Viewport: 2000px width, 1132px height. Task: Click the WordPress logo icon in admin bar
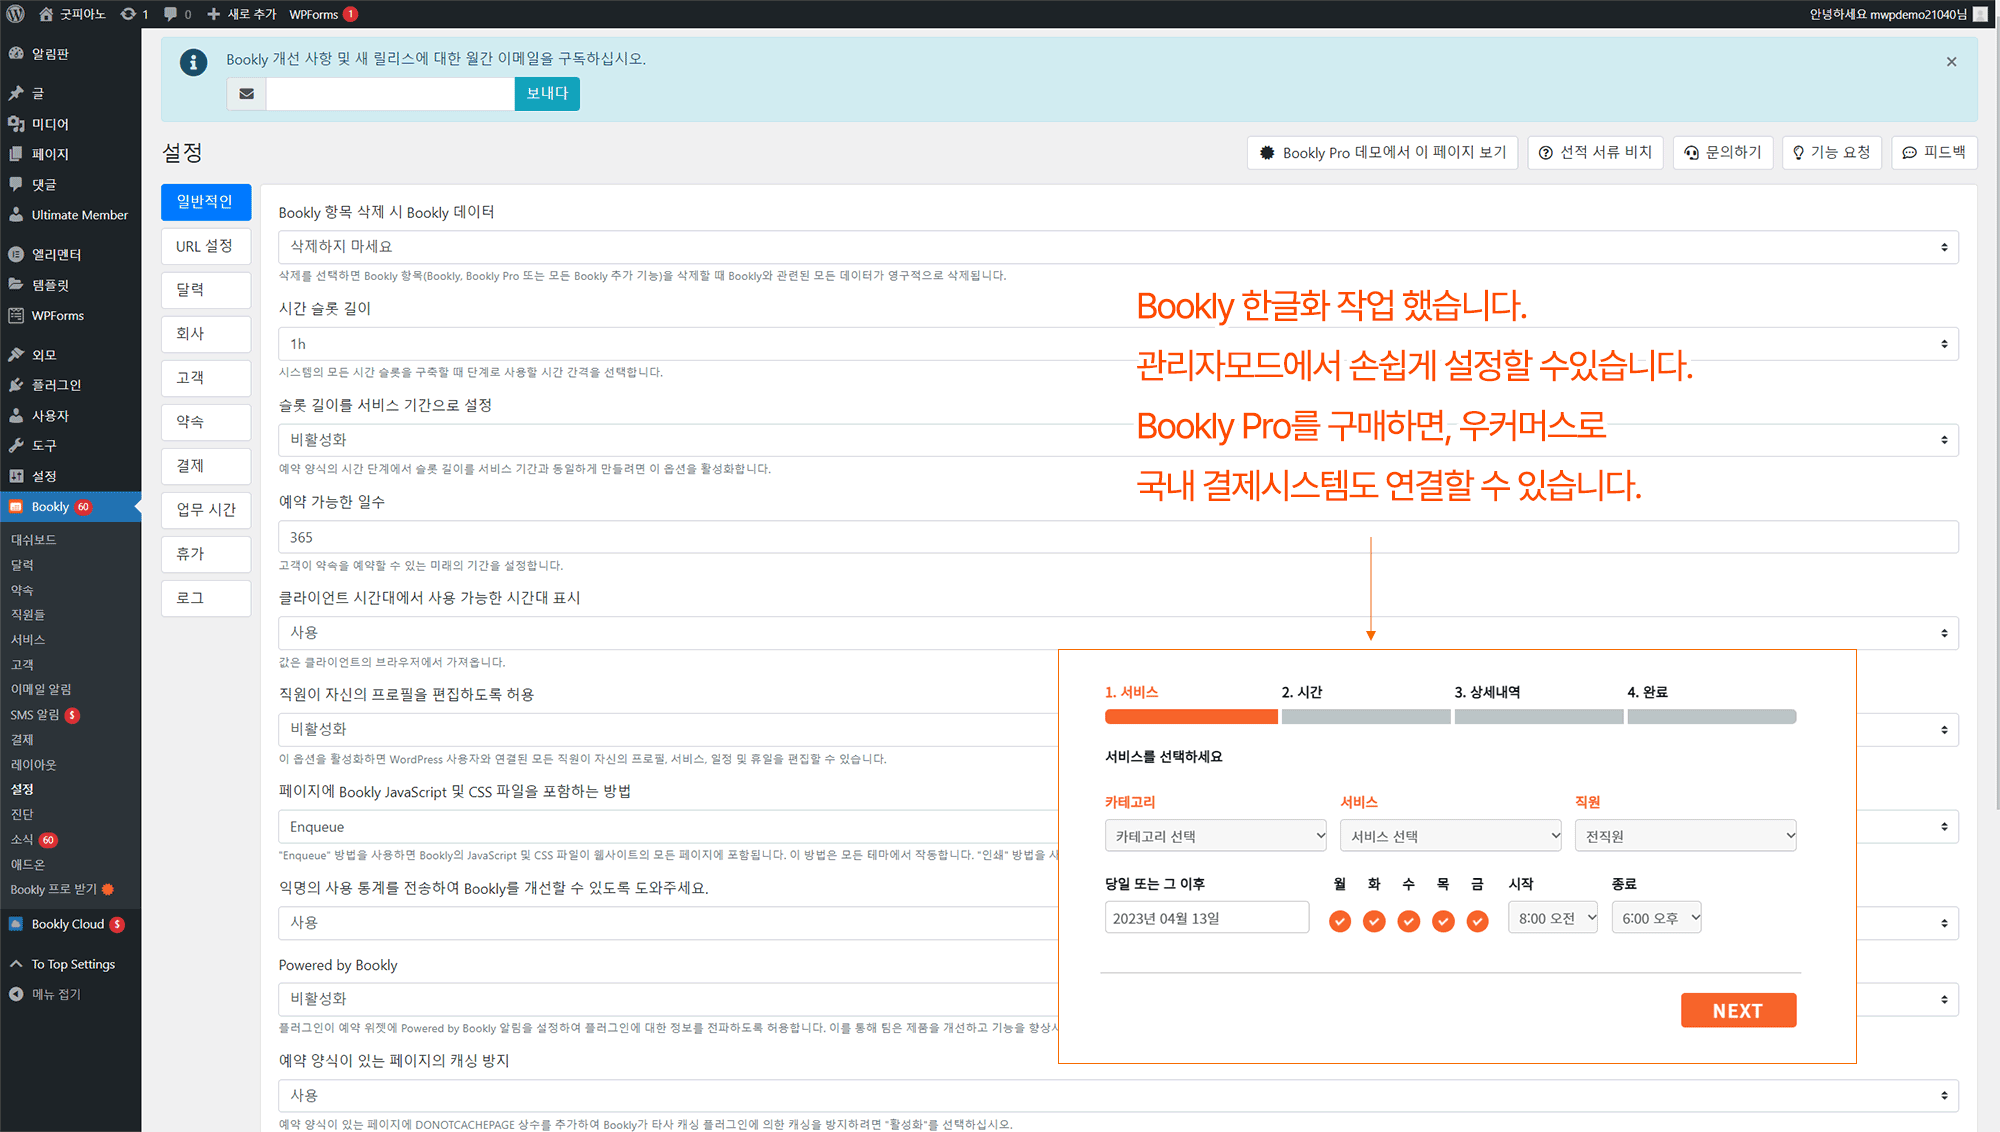coord(16,14)
